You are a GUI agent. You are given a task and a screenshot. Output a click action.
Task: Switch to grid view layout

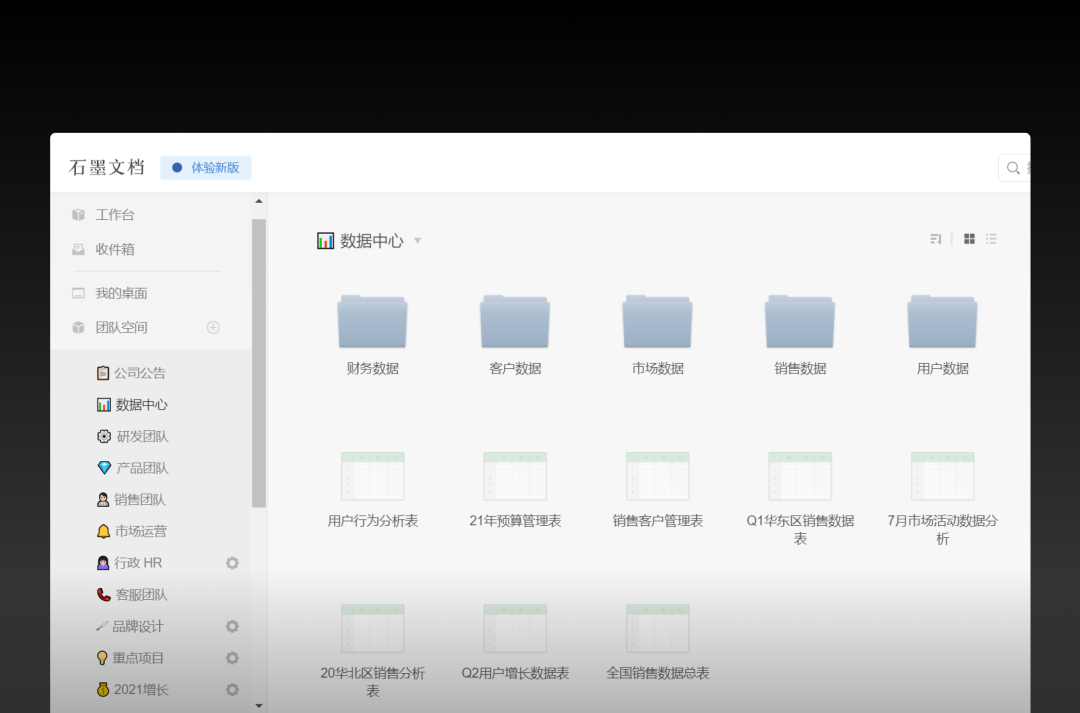point(968,239)
